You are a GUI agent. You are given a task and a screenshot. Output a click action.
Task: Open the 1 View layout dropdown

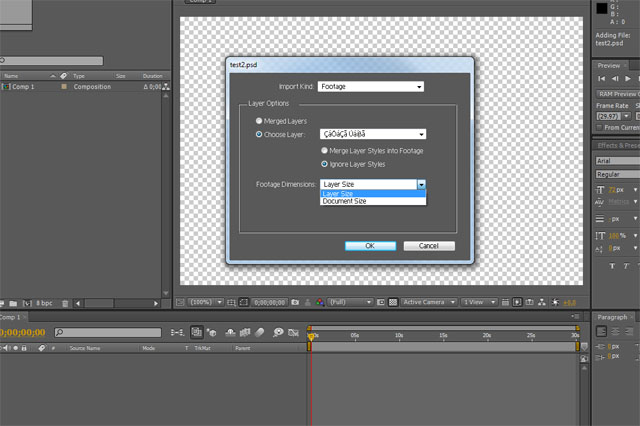click(479, 302)
